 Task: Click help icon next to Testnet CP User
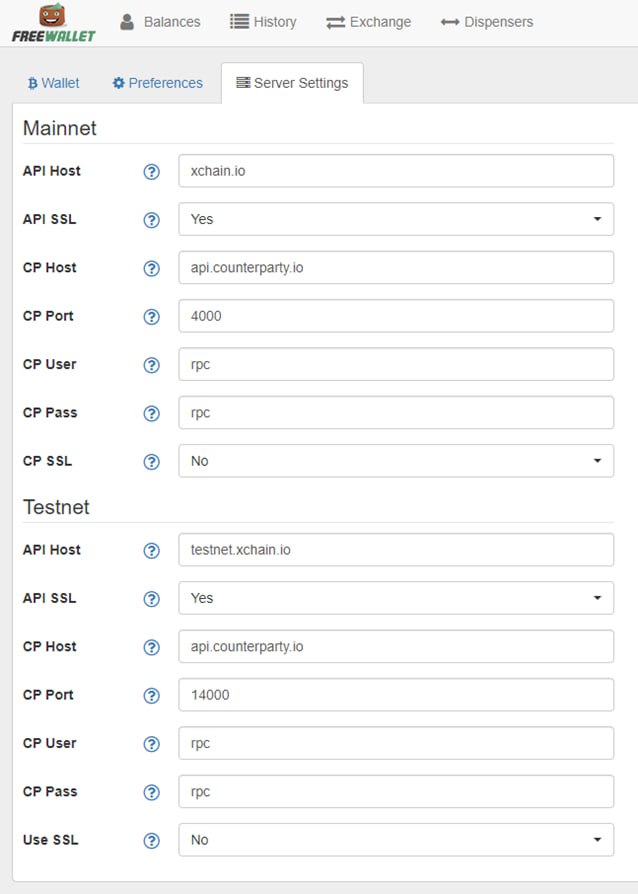coord(151,744)
